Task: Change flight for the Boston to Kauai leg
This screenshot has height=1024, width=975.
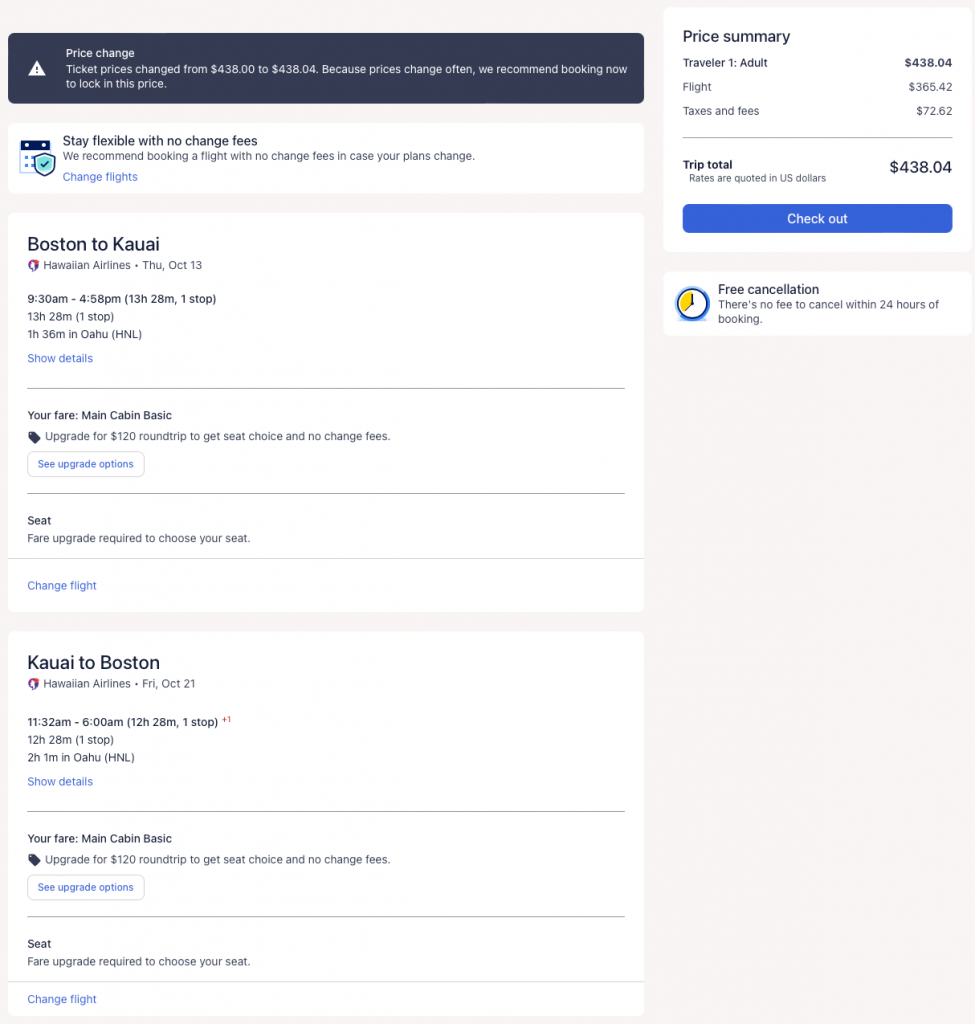Action: click(x=62, y=586)
